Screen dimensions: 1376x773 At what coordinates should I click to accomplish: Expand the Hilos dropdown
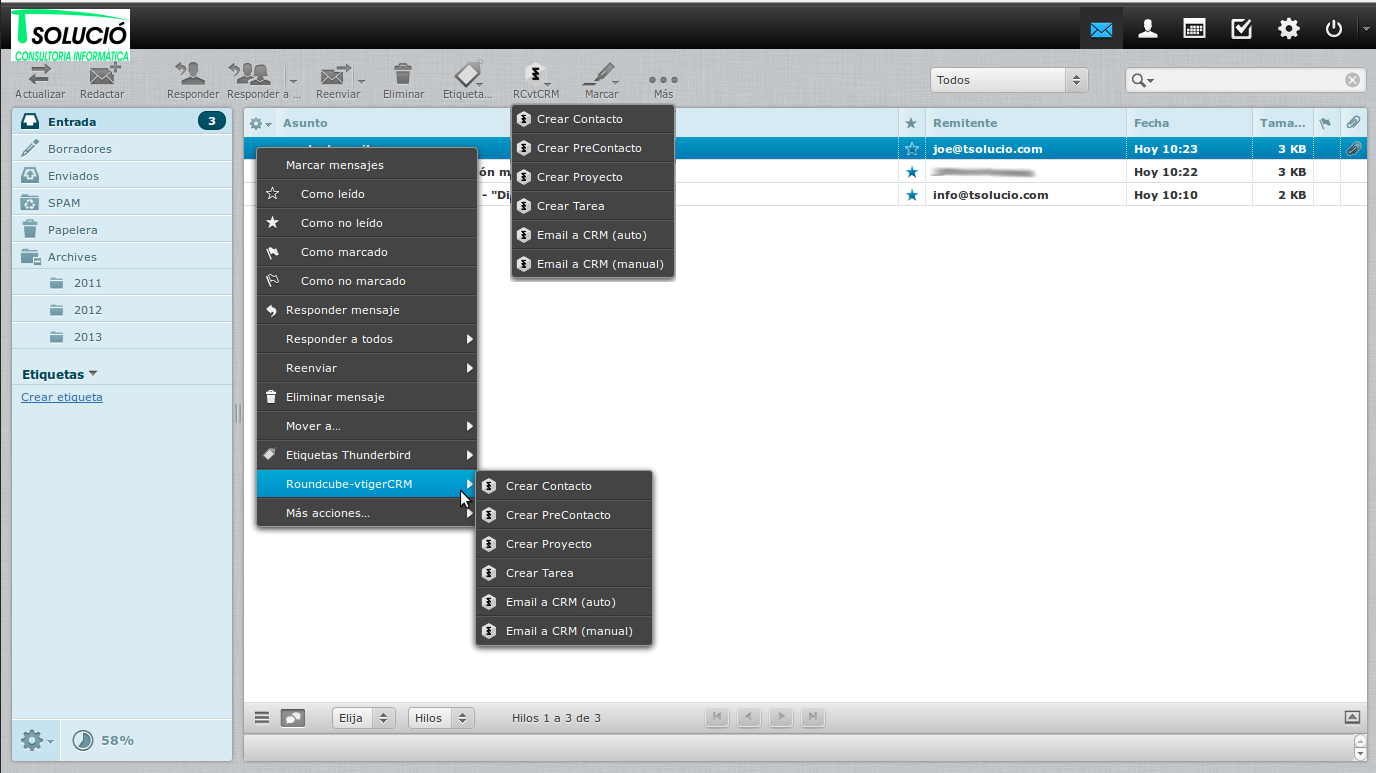(441, 718)
